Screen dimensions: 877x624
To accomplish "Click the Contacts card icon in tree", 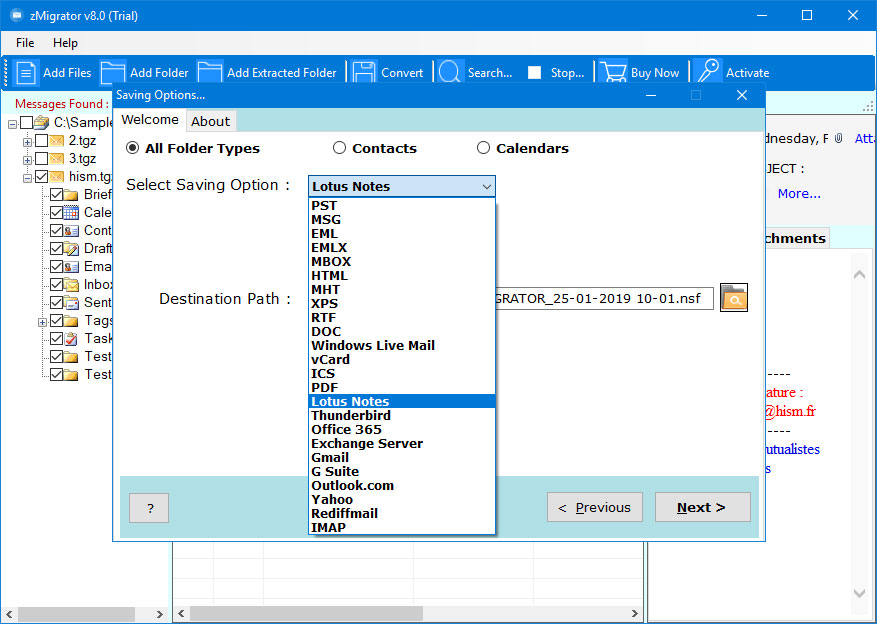I will coord(71,230).
